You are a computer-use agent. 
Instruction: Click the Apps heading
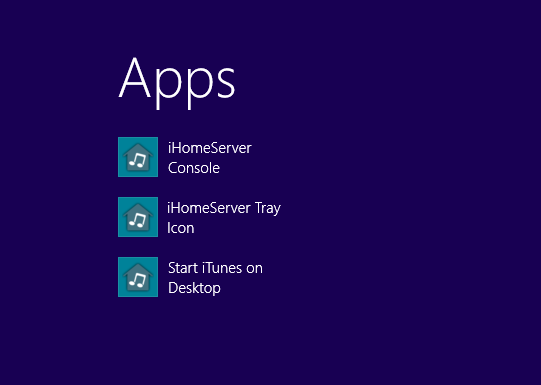[177, 83]
